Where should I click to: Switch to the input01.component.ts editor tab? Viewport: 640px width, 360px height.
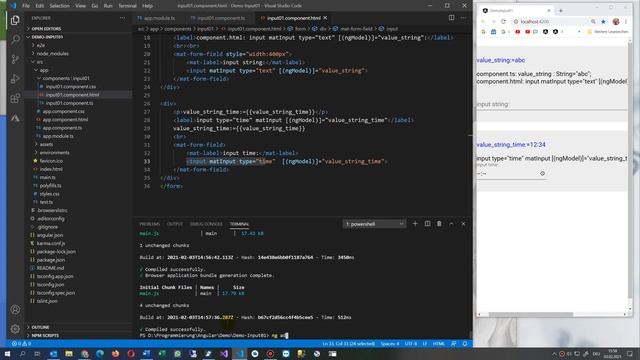[x=220, y=18]
